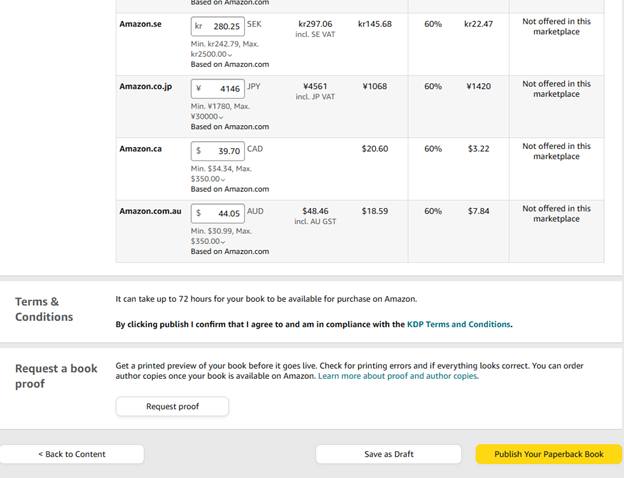Select the $48.46 incl. AU GST price
Viewport: 624px width, 478px height.
pyautogui.click(x=315, y=216)
